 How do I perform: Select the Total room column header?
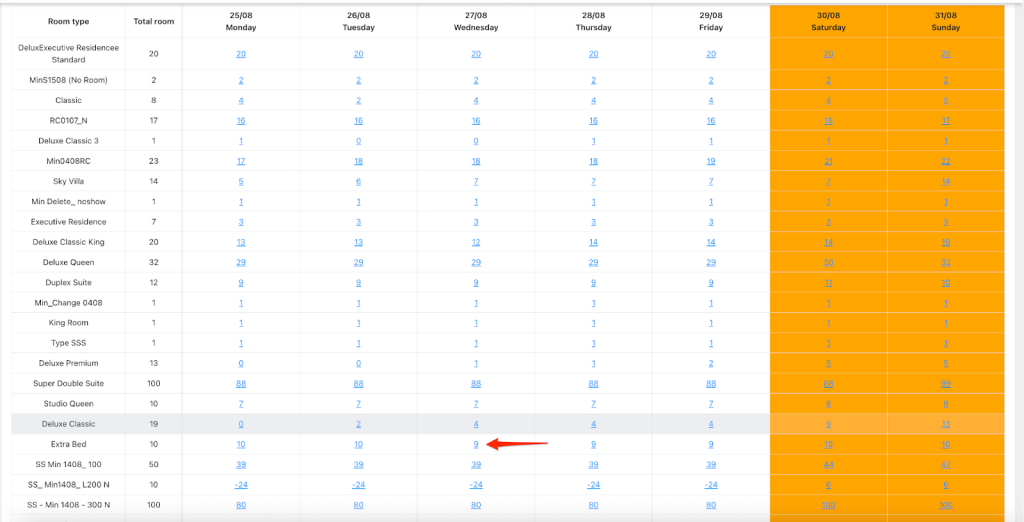tap(153, 22)
